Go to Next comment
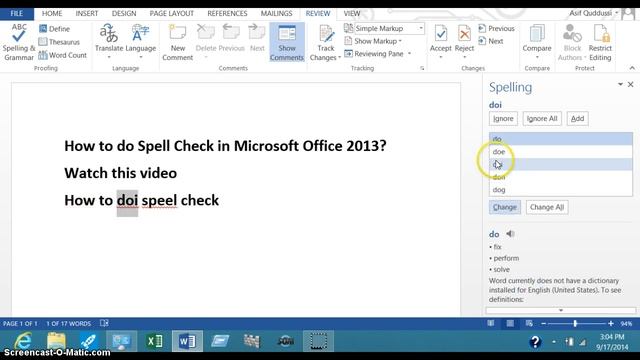 coord(257,38)
